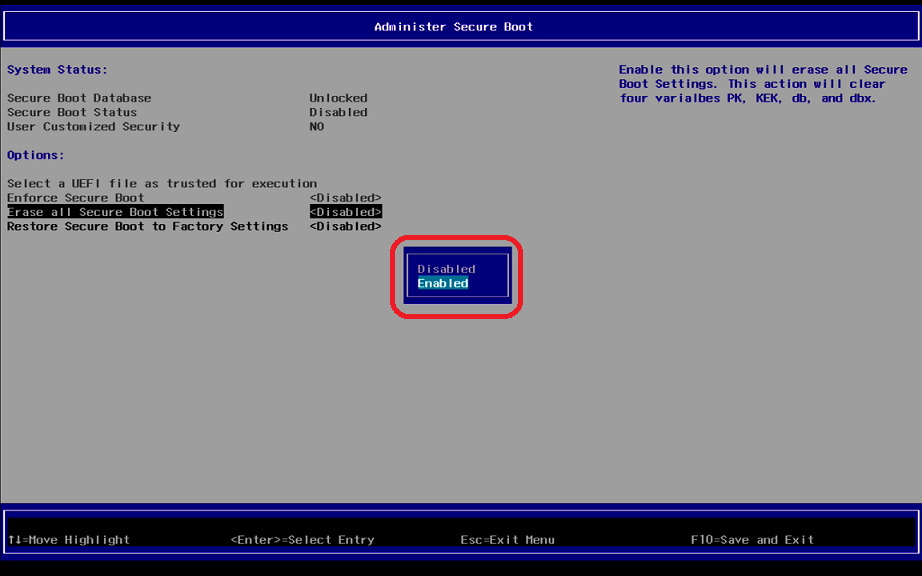Viewport: 922px width, 576px height.
Task: Choose Disabled in the popup list
Action: click(446, 269)
